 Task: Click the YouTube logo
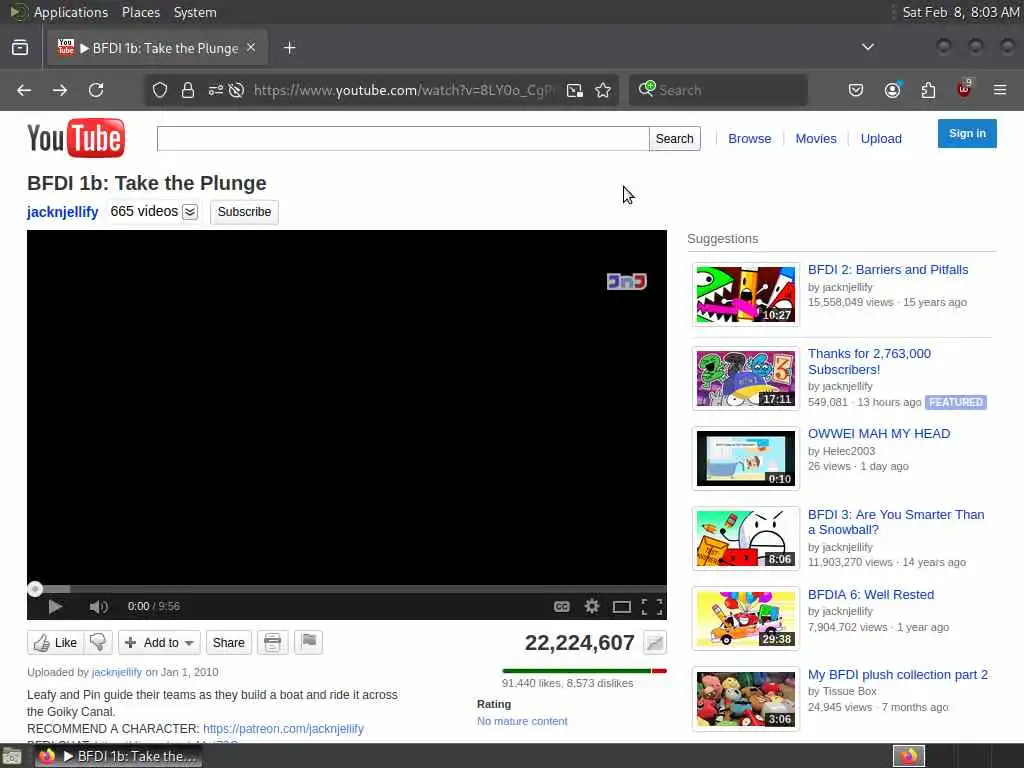(76, 138)
